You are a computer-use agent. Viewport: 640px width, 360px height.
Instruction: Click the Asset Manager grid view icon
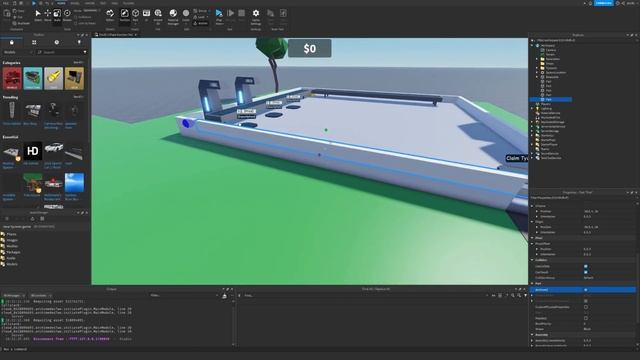pyautogui.click(x=42, y=219)
